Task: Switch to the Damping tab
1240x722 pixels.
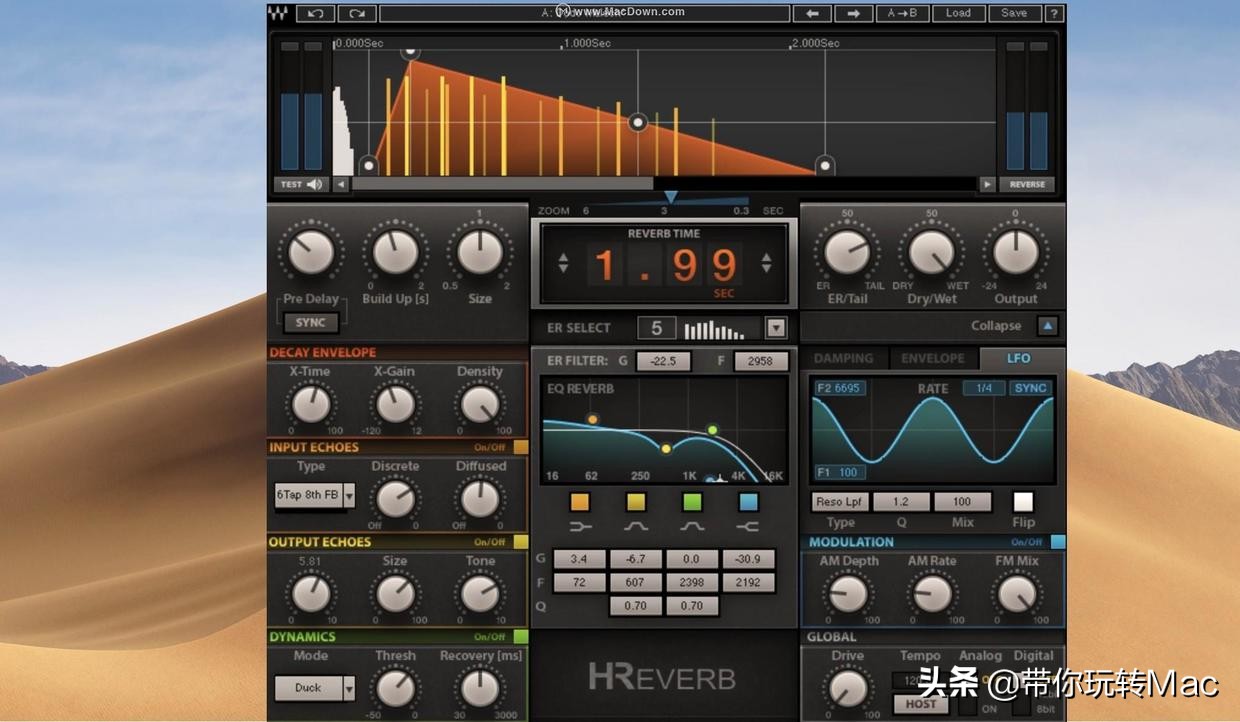Action: coord(843,358)
